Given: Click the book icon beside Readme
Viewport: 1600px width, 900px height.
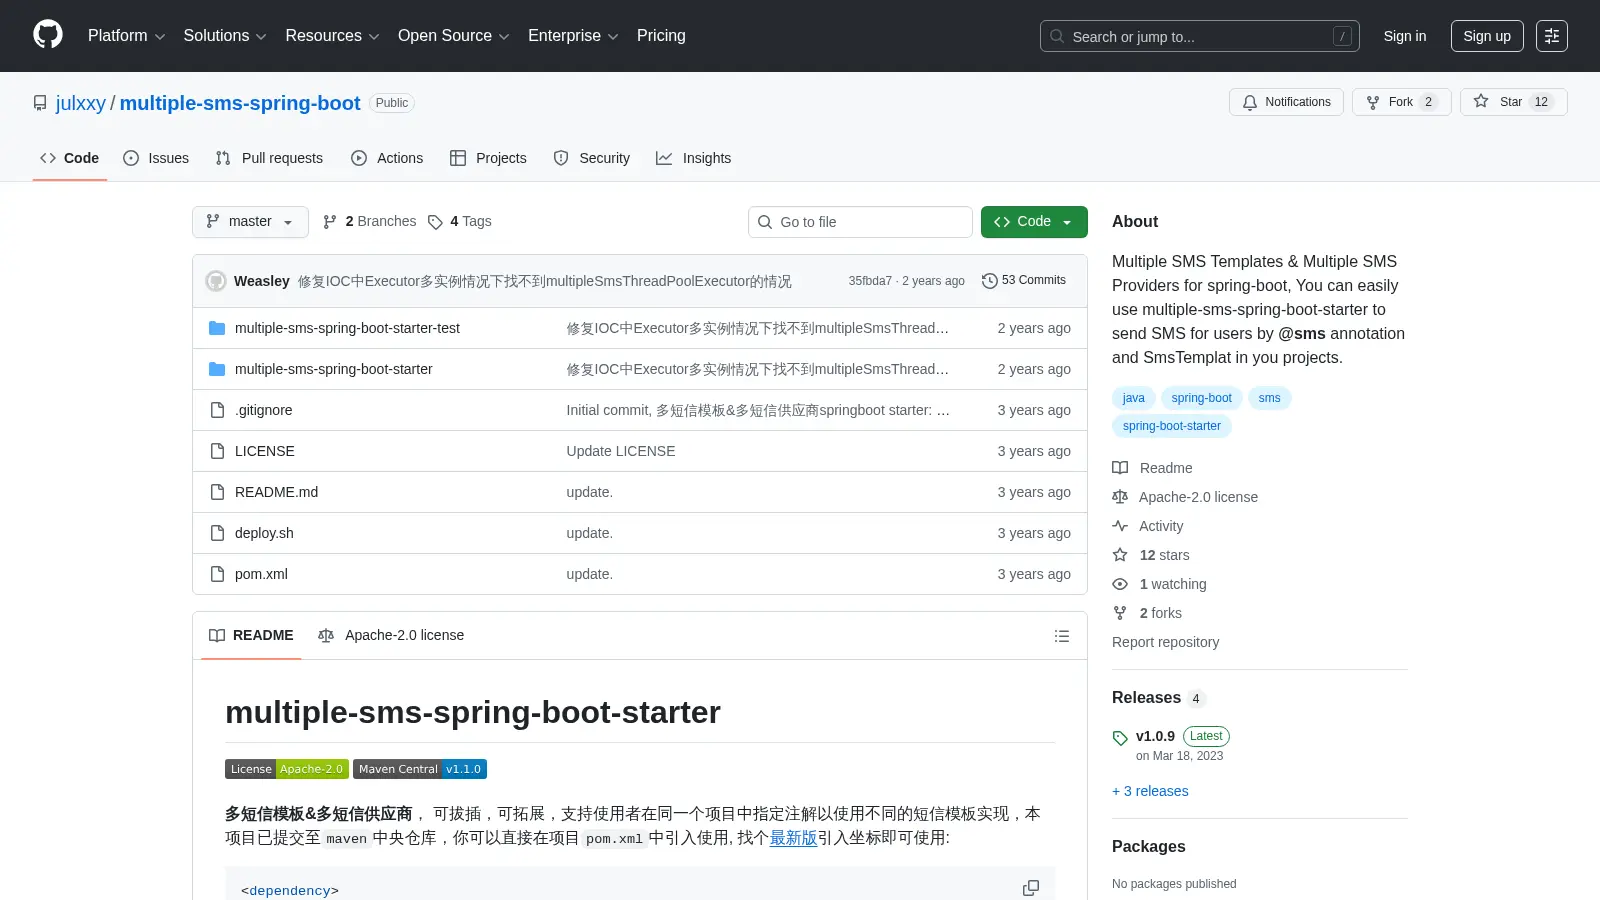Looking at the screenshot, I should [x=1120, y=468].
